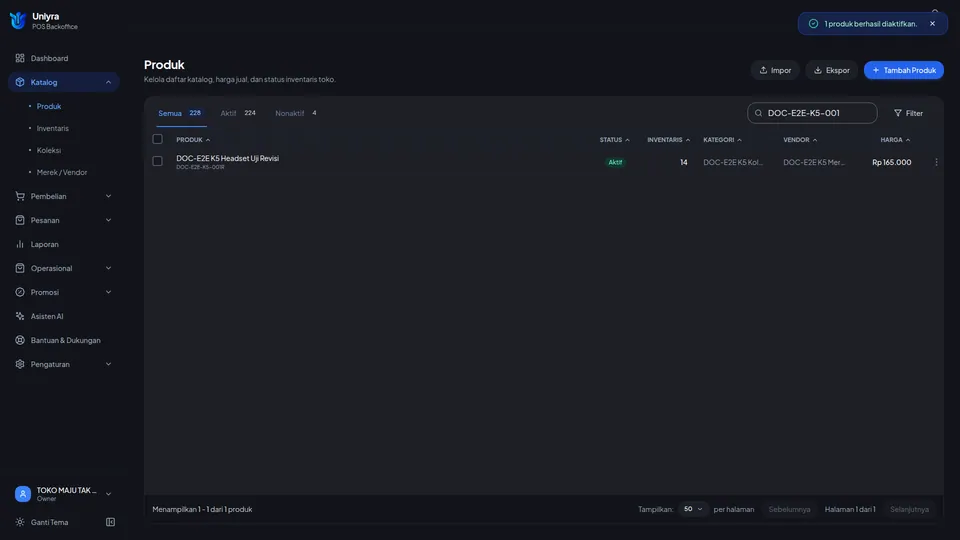This screenshot has height=540, width=960.
Task: Click the Laporan chart icon
Action: point(20,244)
